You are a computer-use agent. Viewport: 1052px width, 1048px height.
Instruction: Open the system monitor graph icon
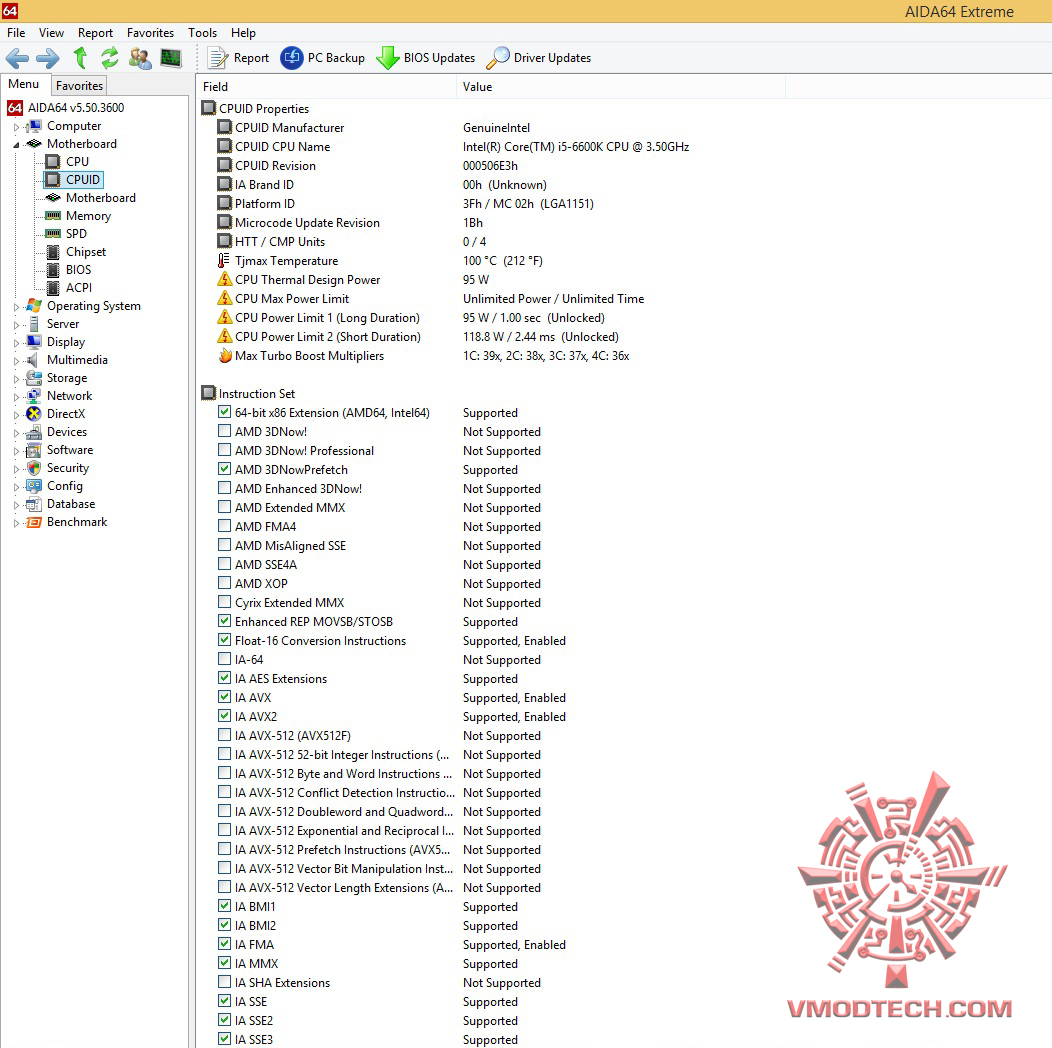[171, 58]
